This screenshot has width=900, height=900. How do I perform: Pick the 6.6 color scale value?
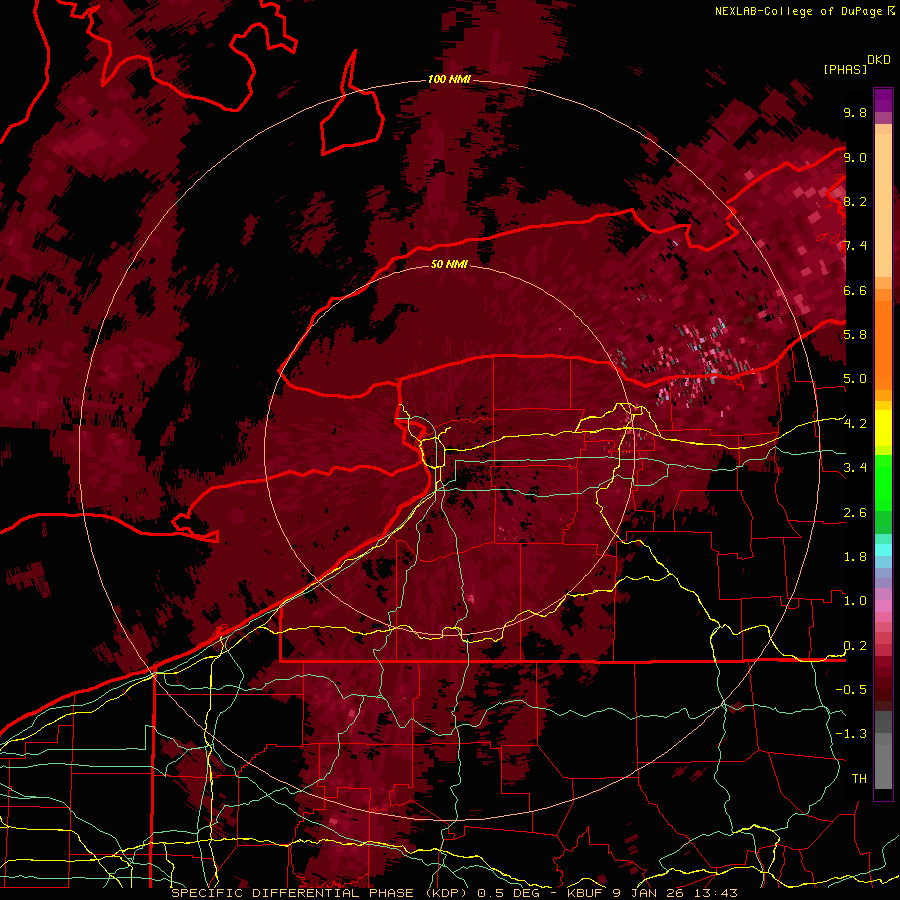(855, 290)
